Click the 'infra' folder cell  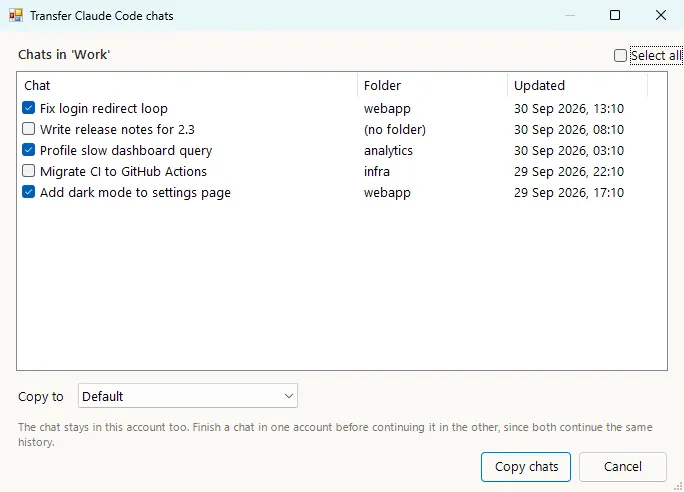click(377, 171)
